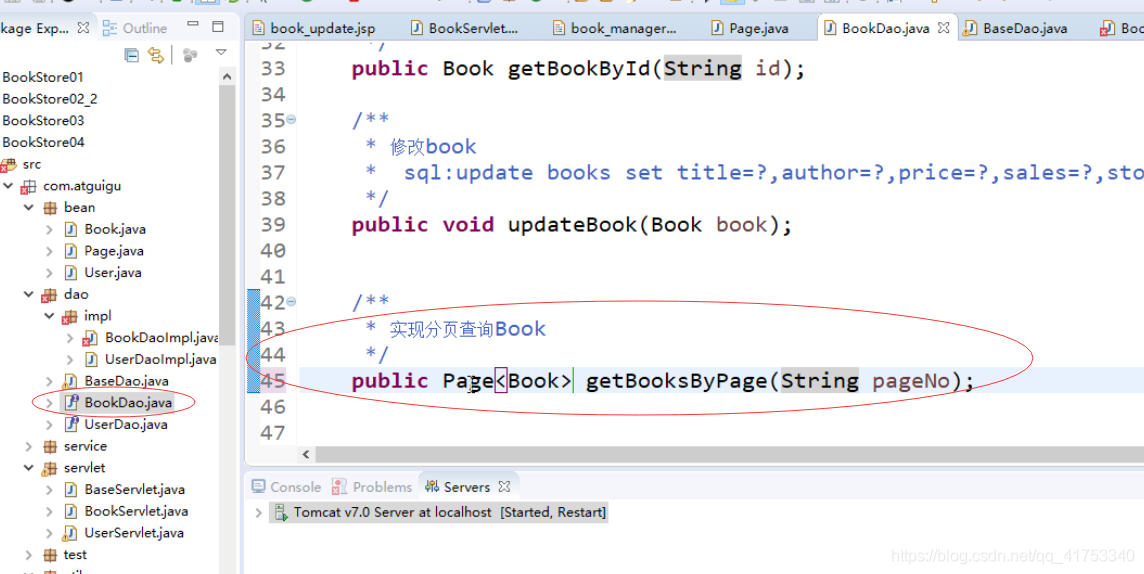
Task: Select the BookStore01 project
Action: pos(42,77)
